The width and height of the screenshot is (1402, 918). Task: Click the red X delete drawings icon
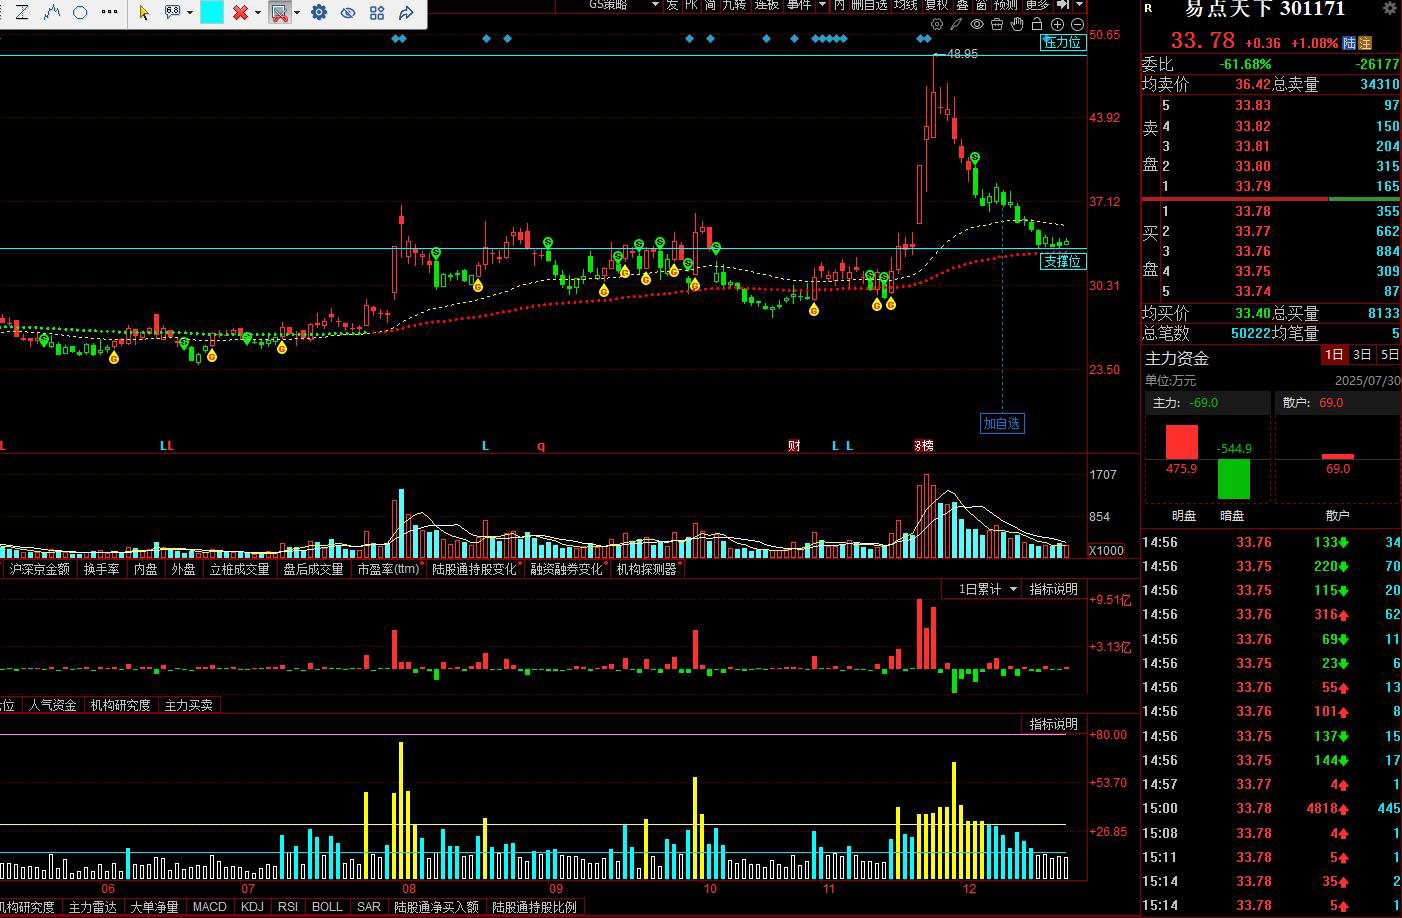[240, 12]
